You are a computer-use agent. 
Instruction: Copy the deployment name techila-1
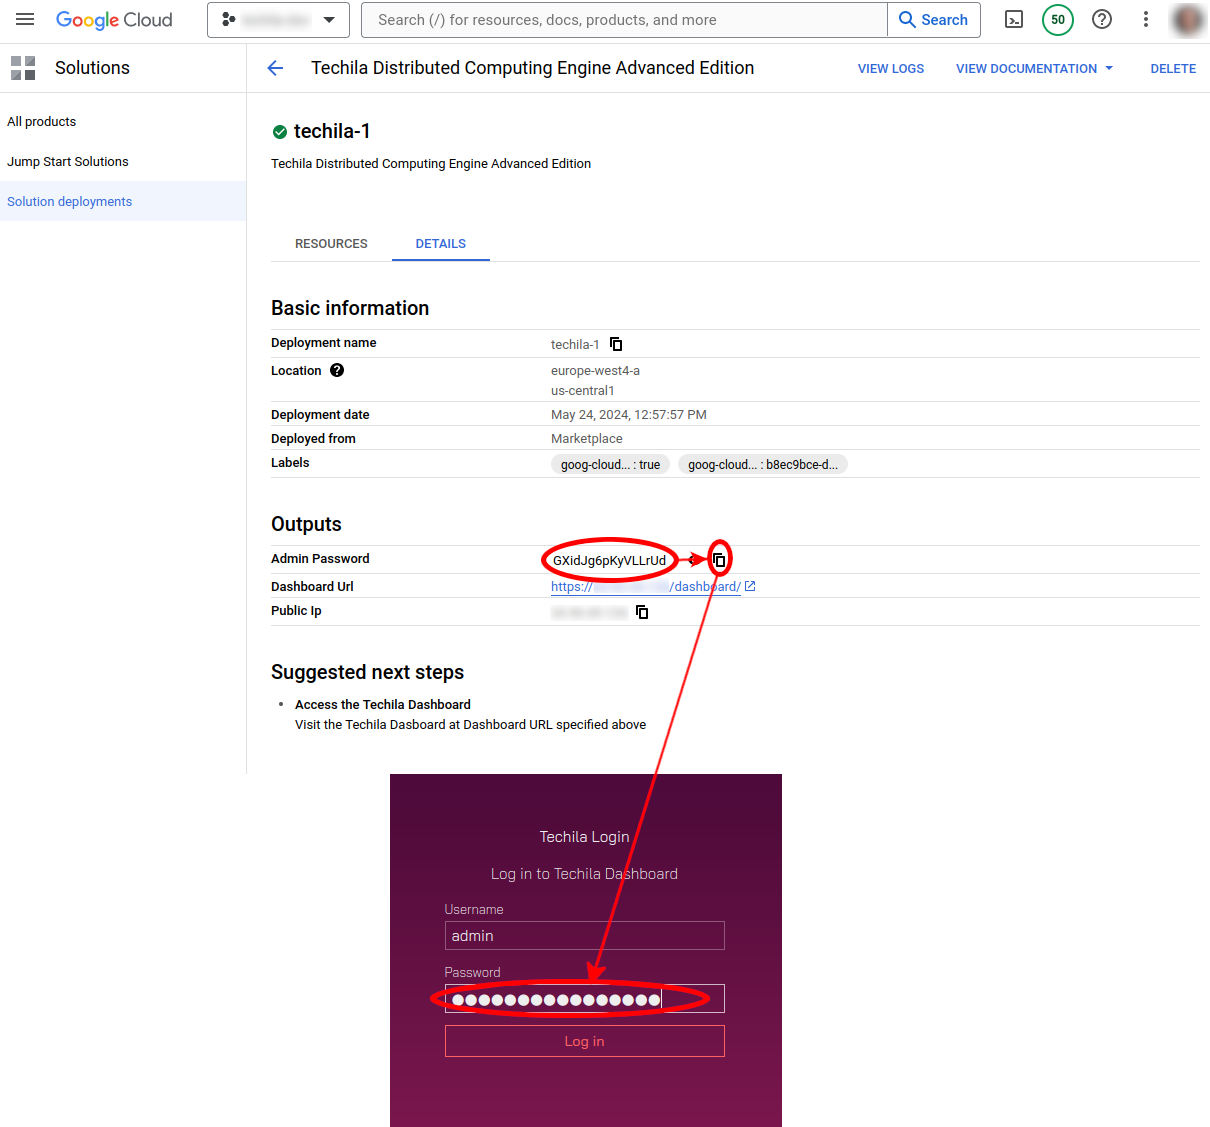[616, 344]
